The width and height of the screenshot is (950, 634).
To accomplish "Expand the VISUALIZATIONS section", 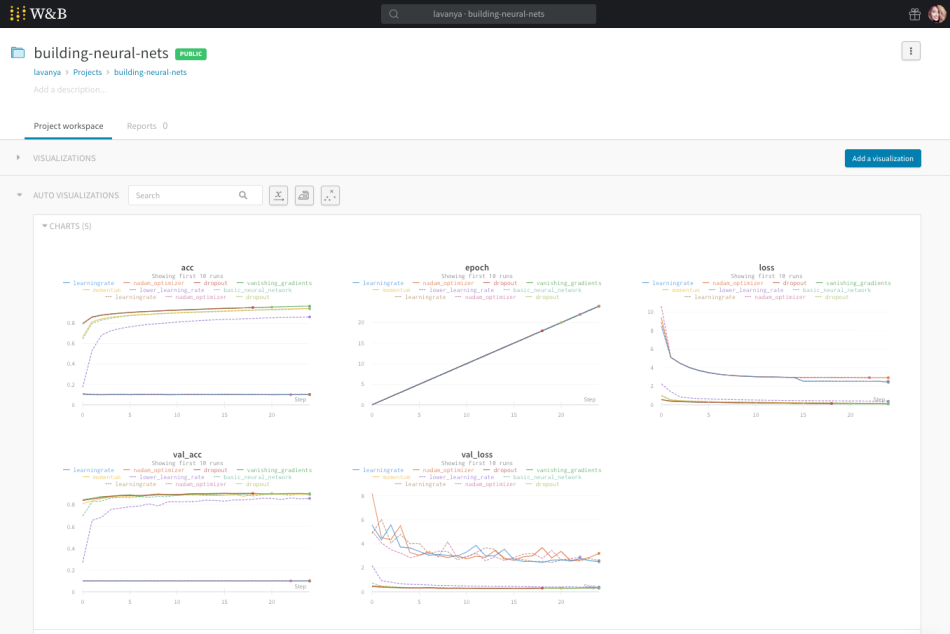I will click(x=19, y=158).
